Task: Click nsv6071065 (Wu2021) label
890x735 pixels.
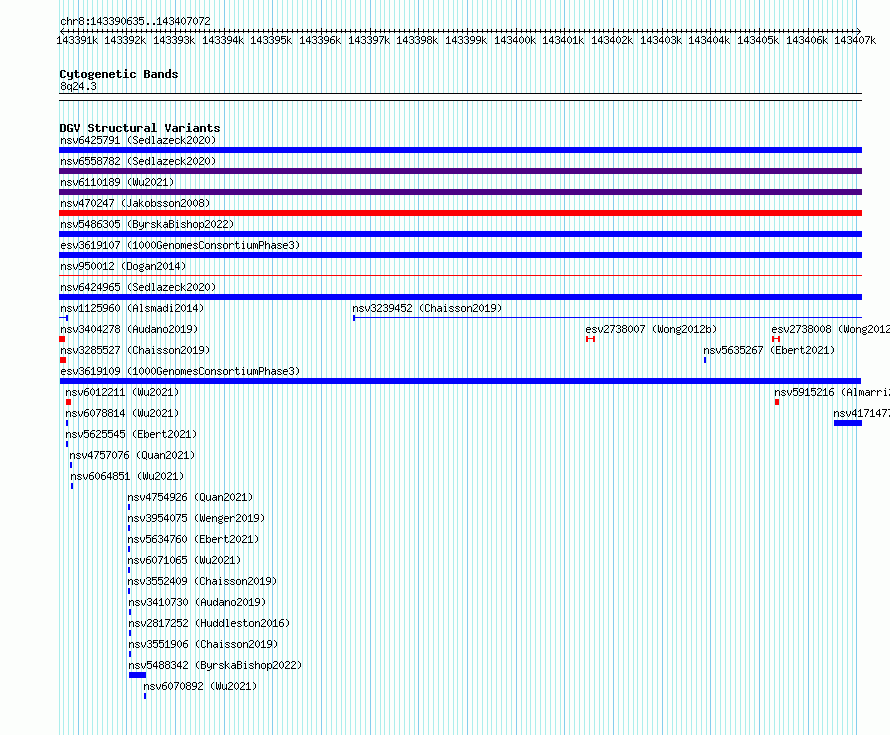Action: click(184, 560)
